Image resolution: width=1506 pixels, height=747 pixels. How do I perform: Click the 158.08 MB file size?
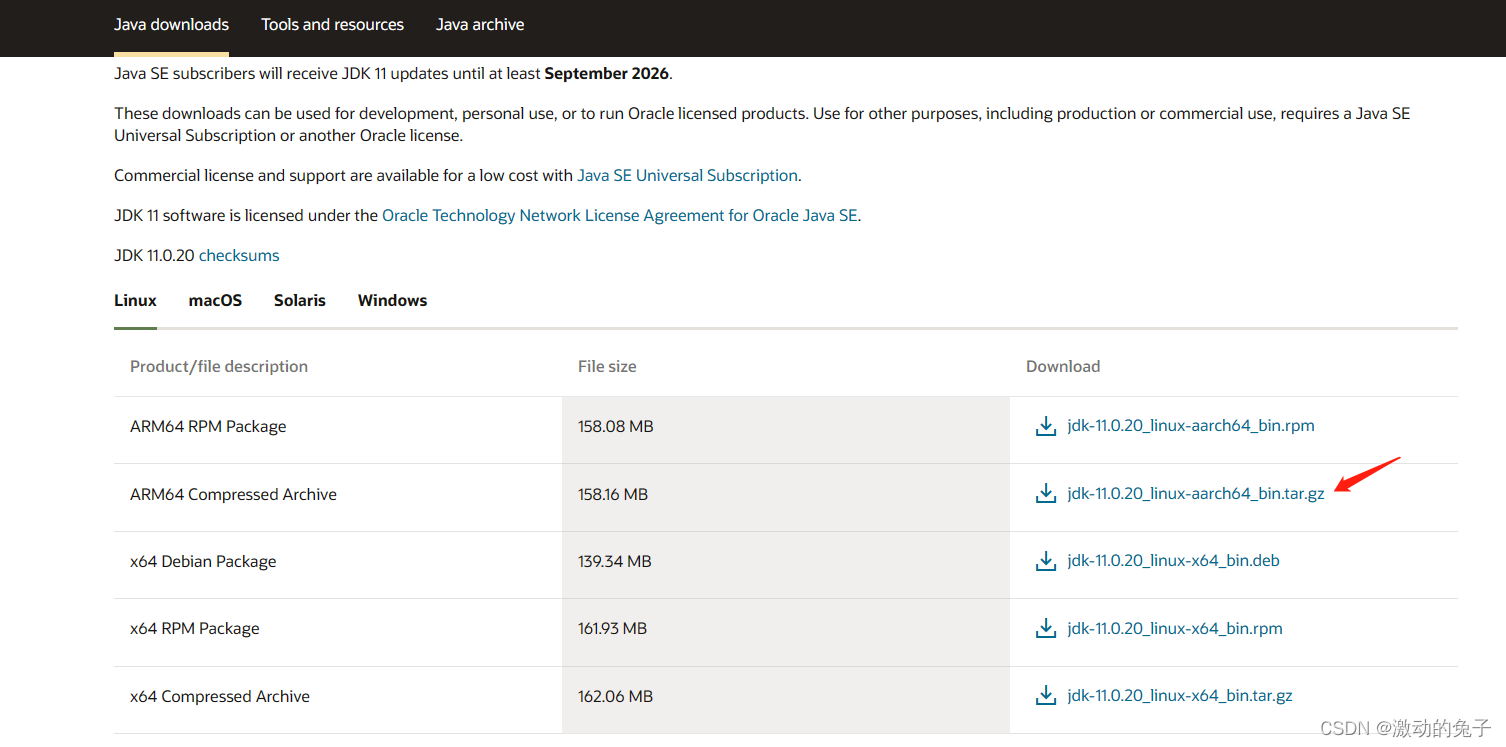(x=615, y=427)
